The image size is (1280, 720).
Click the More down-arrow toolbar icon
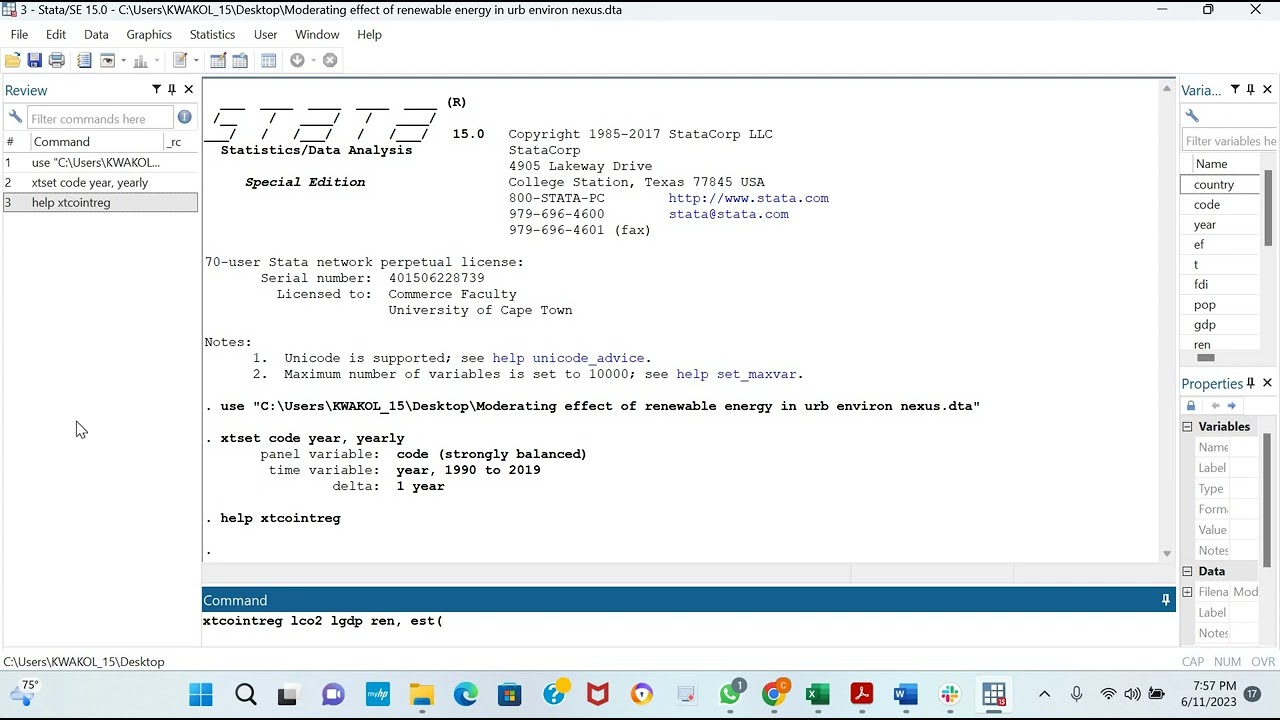(x=297, y=61)
